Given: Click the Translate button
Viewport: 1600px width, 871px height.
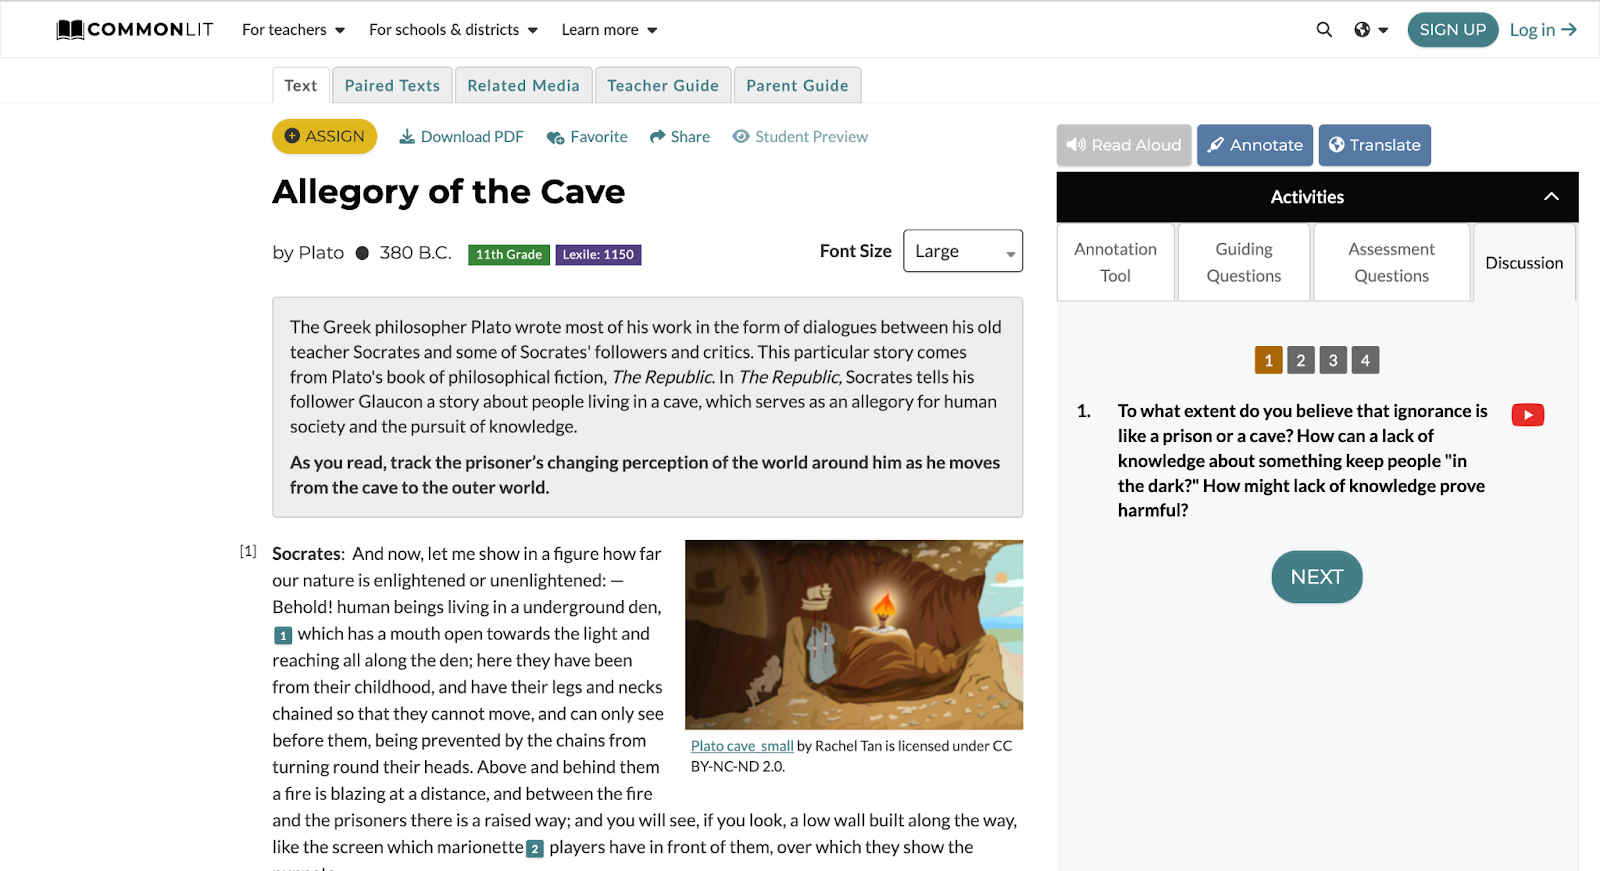Looking at the screenshot, I should pyautogui.click(x=1375, y=145).
